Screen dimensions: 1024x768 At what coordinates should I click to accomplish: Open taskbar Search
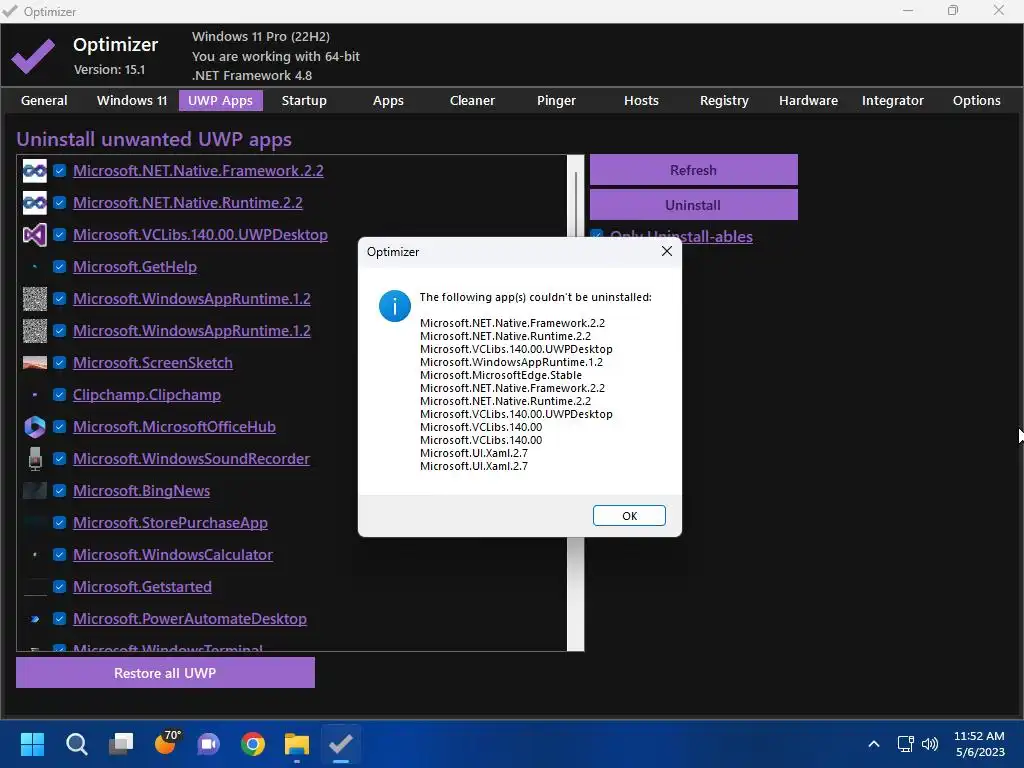click(x=76, y=744)
